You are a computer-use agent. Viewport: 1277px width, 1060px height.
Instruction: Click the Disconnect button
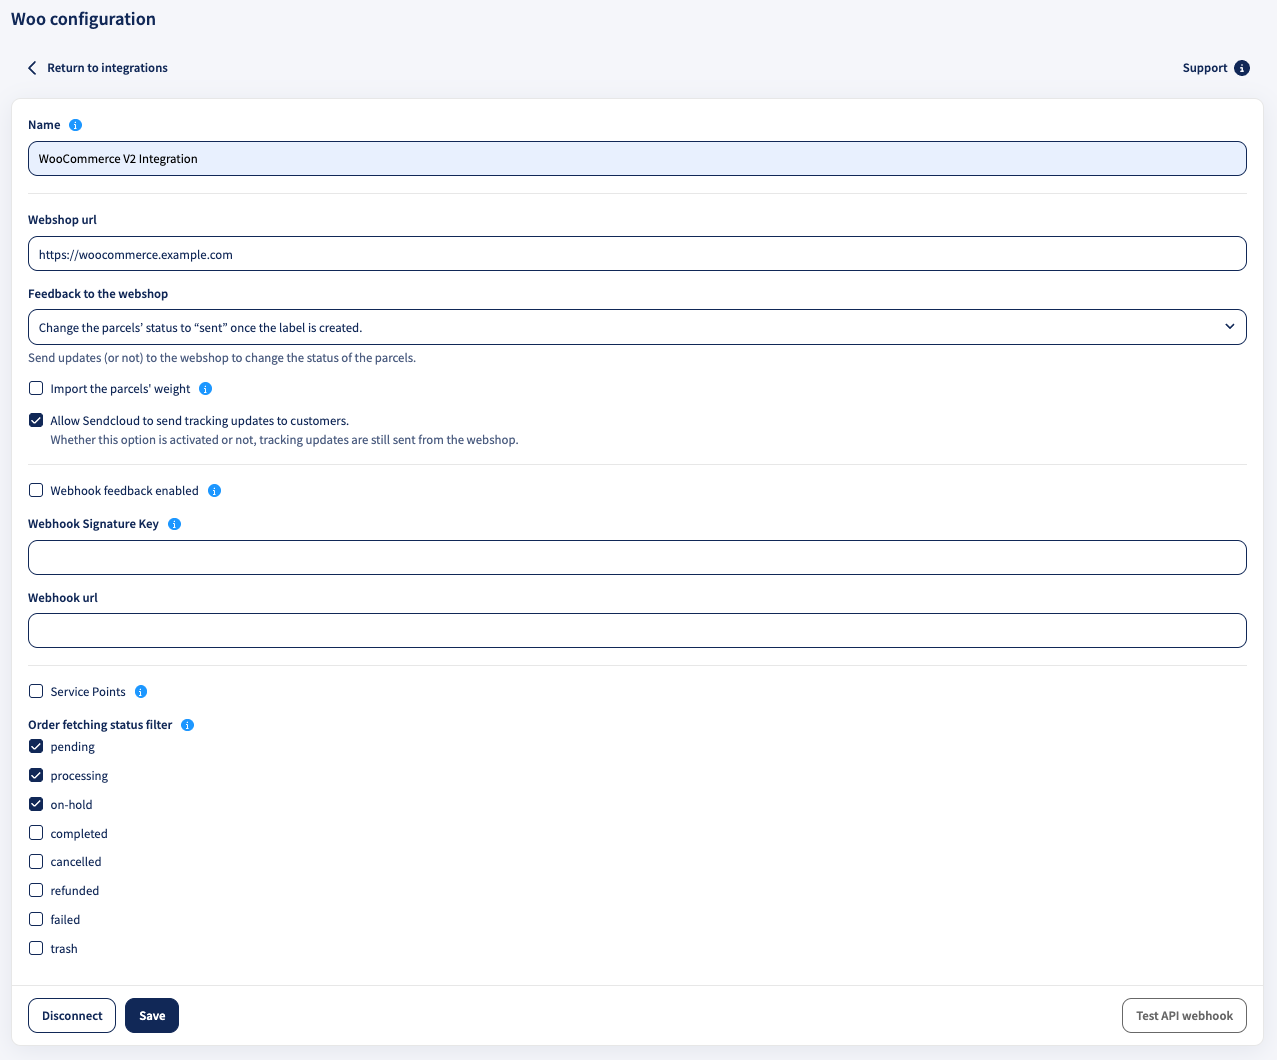(72, 1015)
